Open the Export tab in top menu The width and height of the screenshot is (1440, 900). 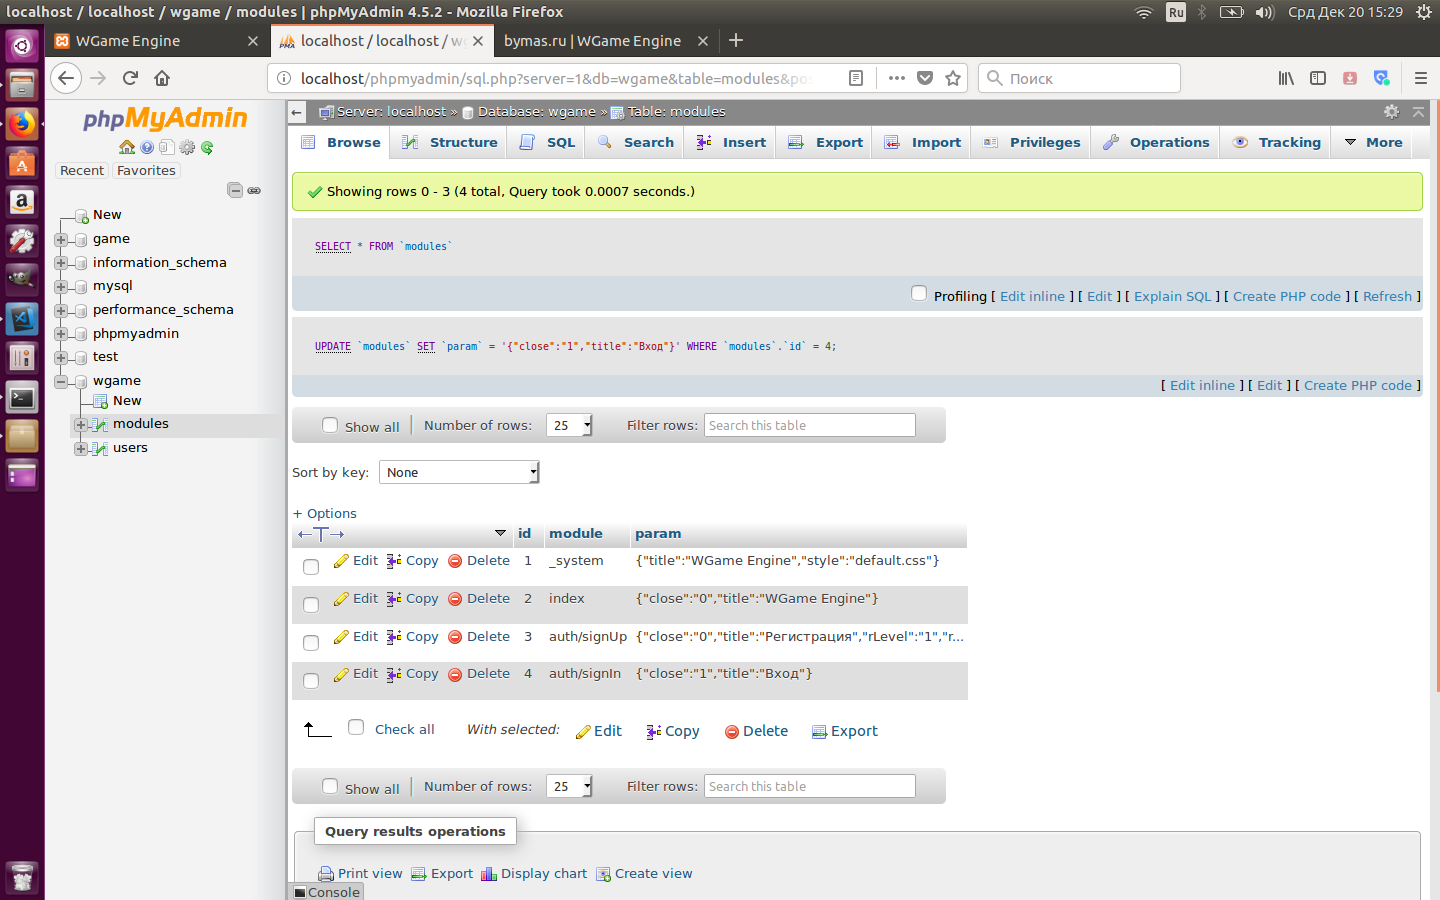coord(826,142)
